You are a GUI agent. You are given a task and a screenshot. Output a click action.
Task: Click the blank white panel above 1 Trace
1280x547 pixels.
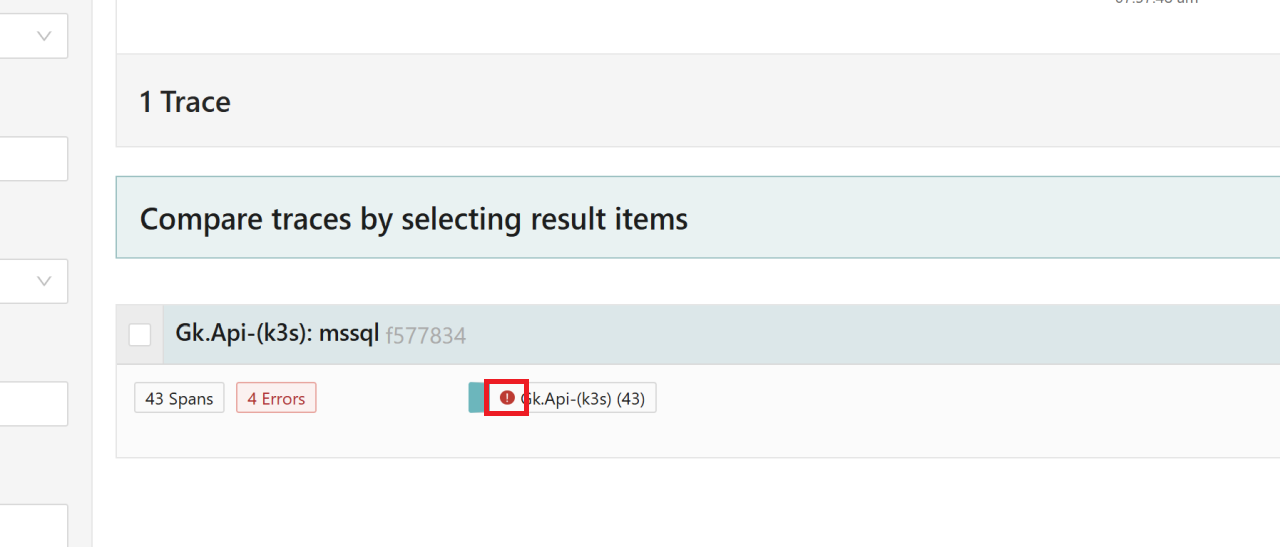pos(600,25)
